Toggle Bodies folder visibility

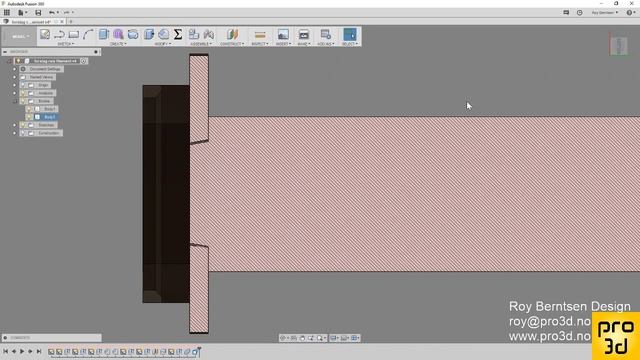pyautogui.click(x=23, y=101)
